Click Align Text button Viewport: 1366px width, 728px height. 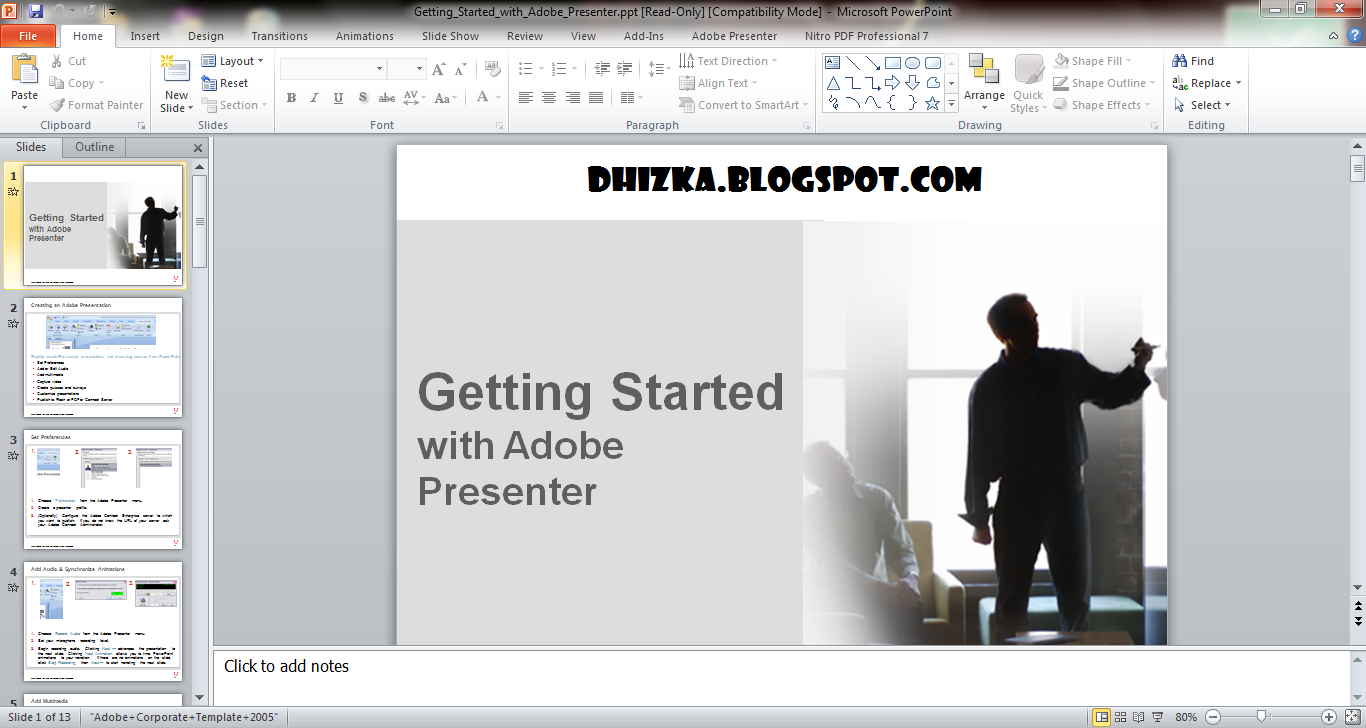point(718,83)
